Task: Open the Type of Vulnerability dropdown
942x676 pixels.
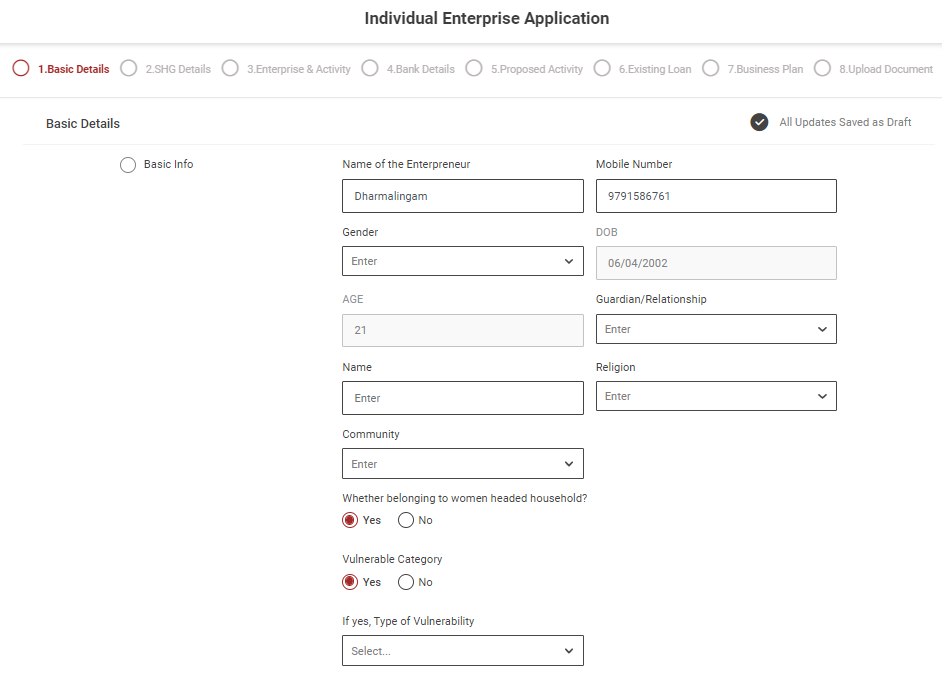Action: click(462, 651)
